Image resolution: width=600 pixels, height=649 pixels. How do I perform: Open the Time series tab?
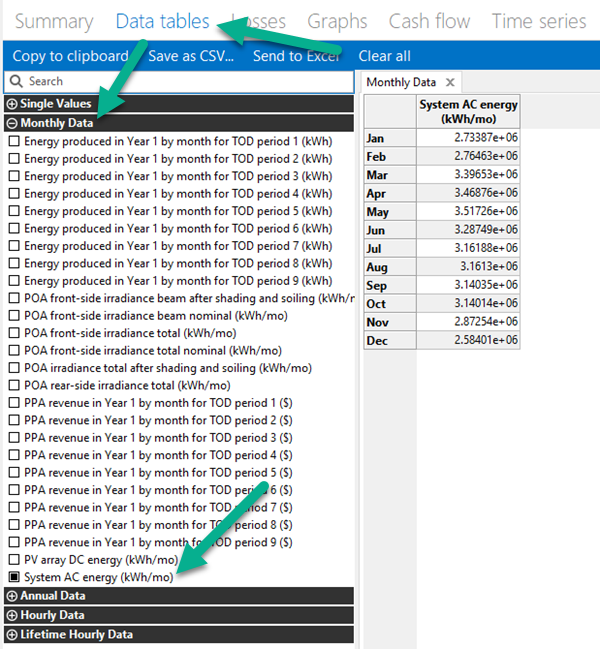click(x=539, y=21)
